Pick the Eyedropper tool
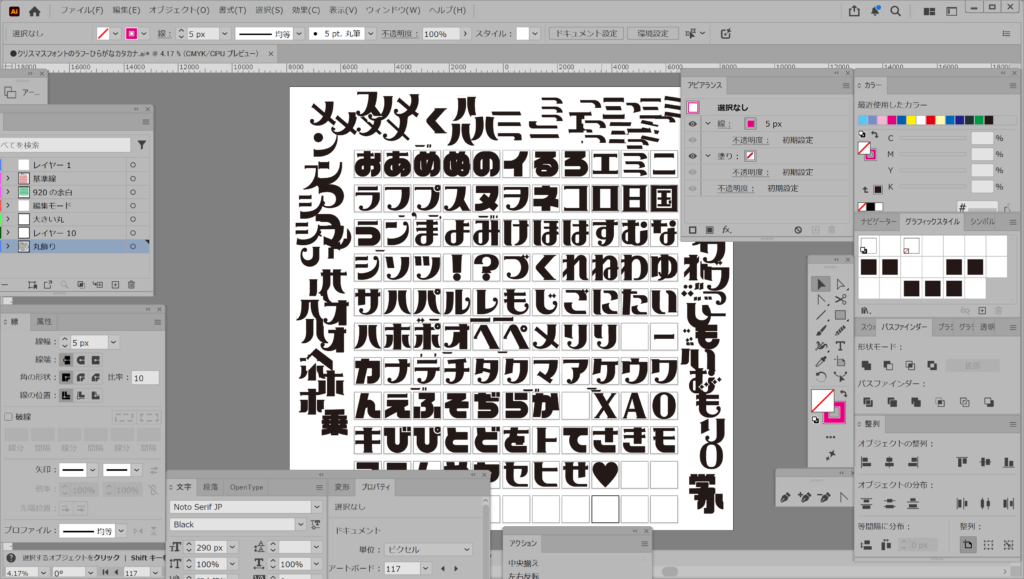This screenshot has width=1024, height=579. 821,360
